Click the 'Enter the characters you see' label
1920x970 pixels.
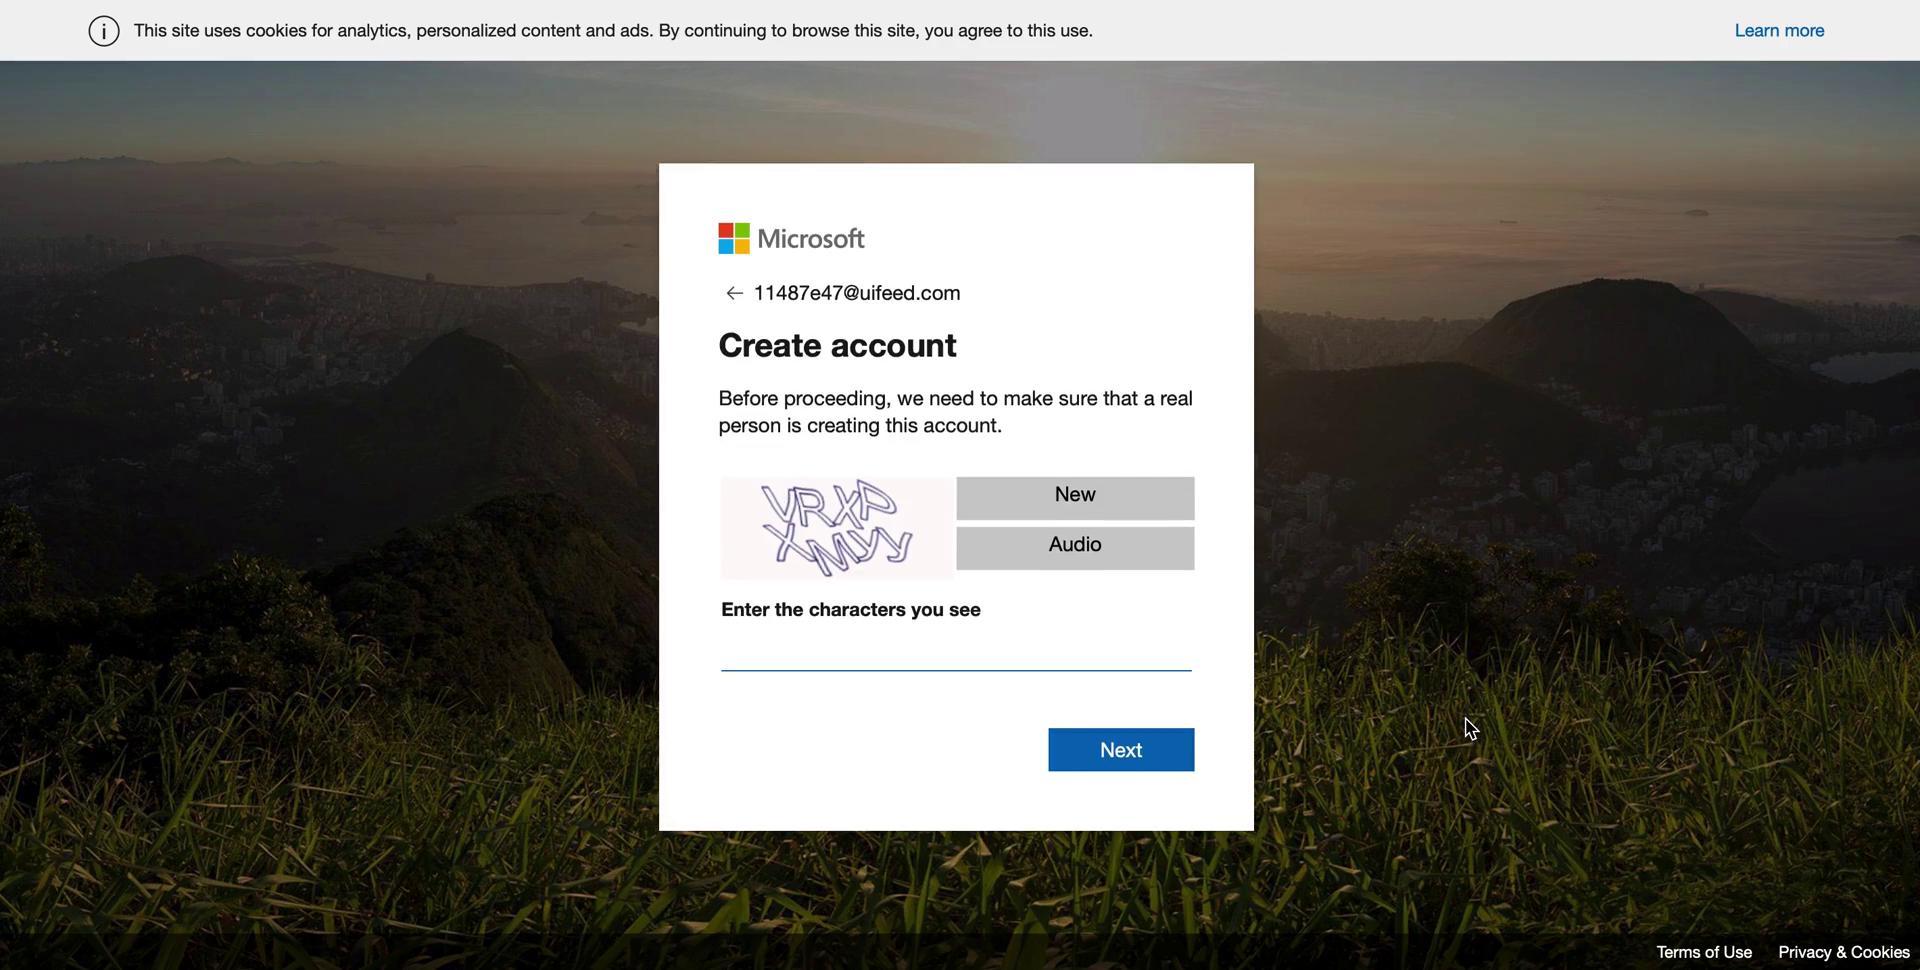851,610
